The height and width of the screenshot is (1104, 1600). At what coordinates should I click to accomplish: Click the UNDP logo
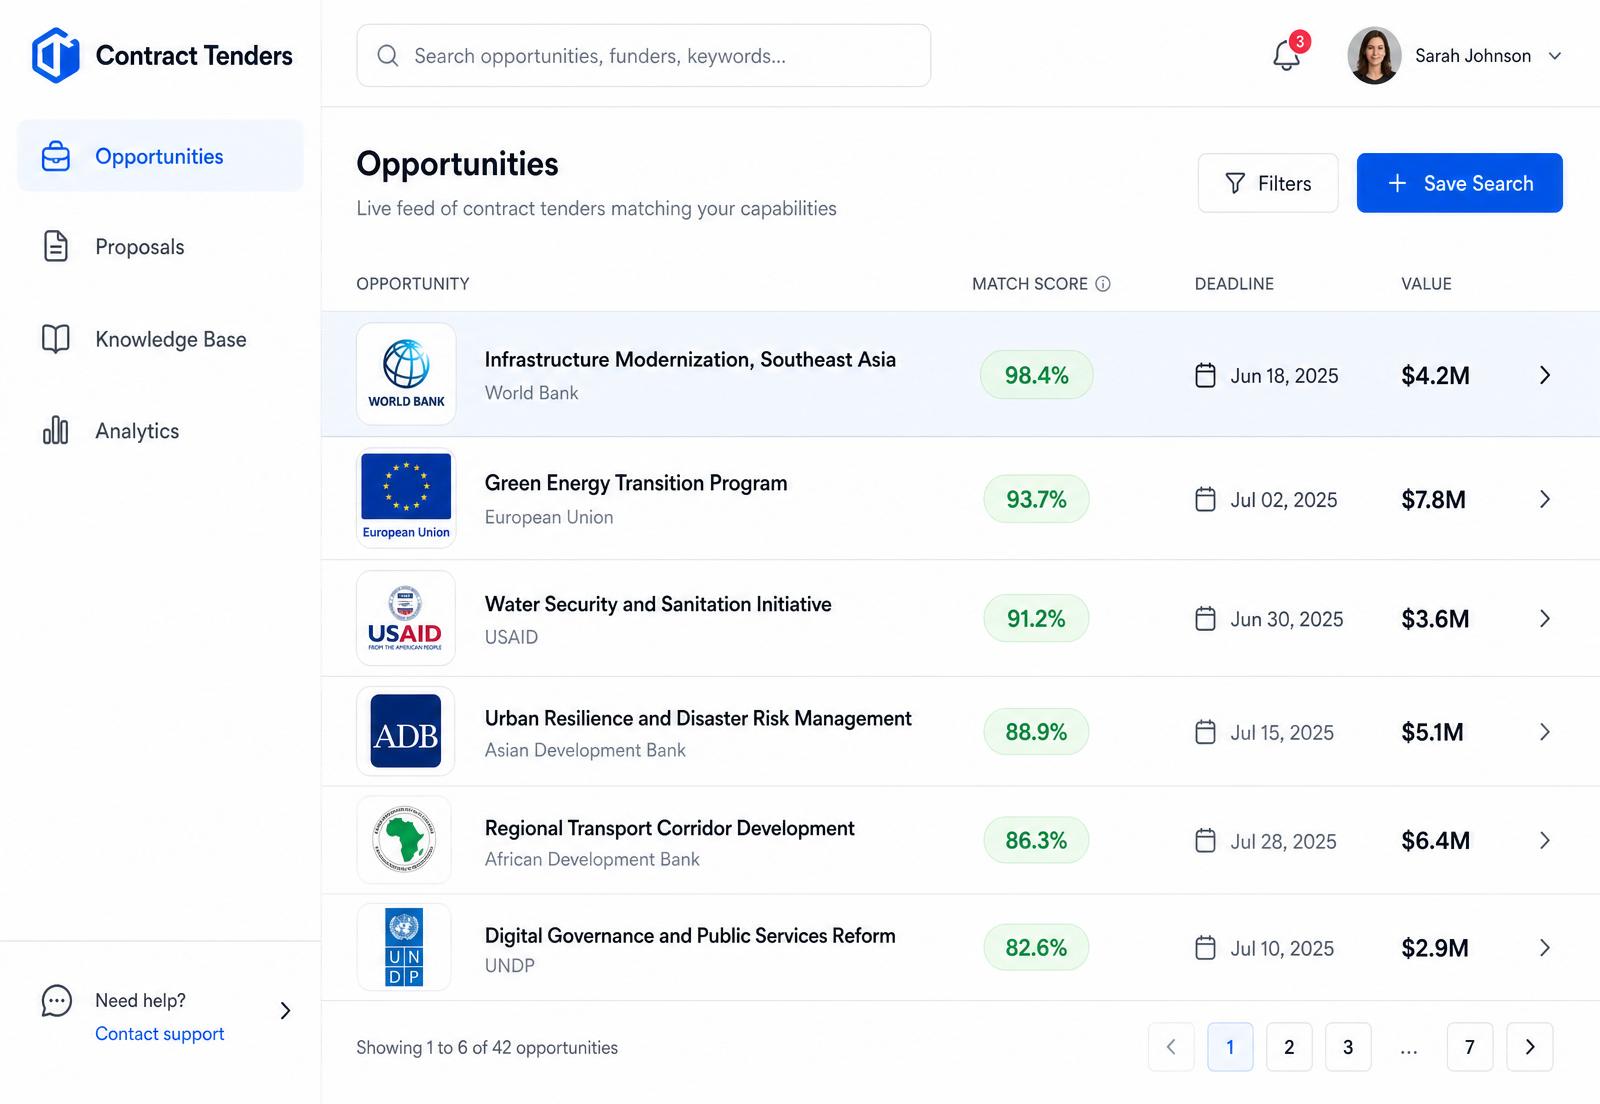tap(404, 947)
